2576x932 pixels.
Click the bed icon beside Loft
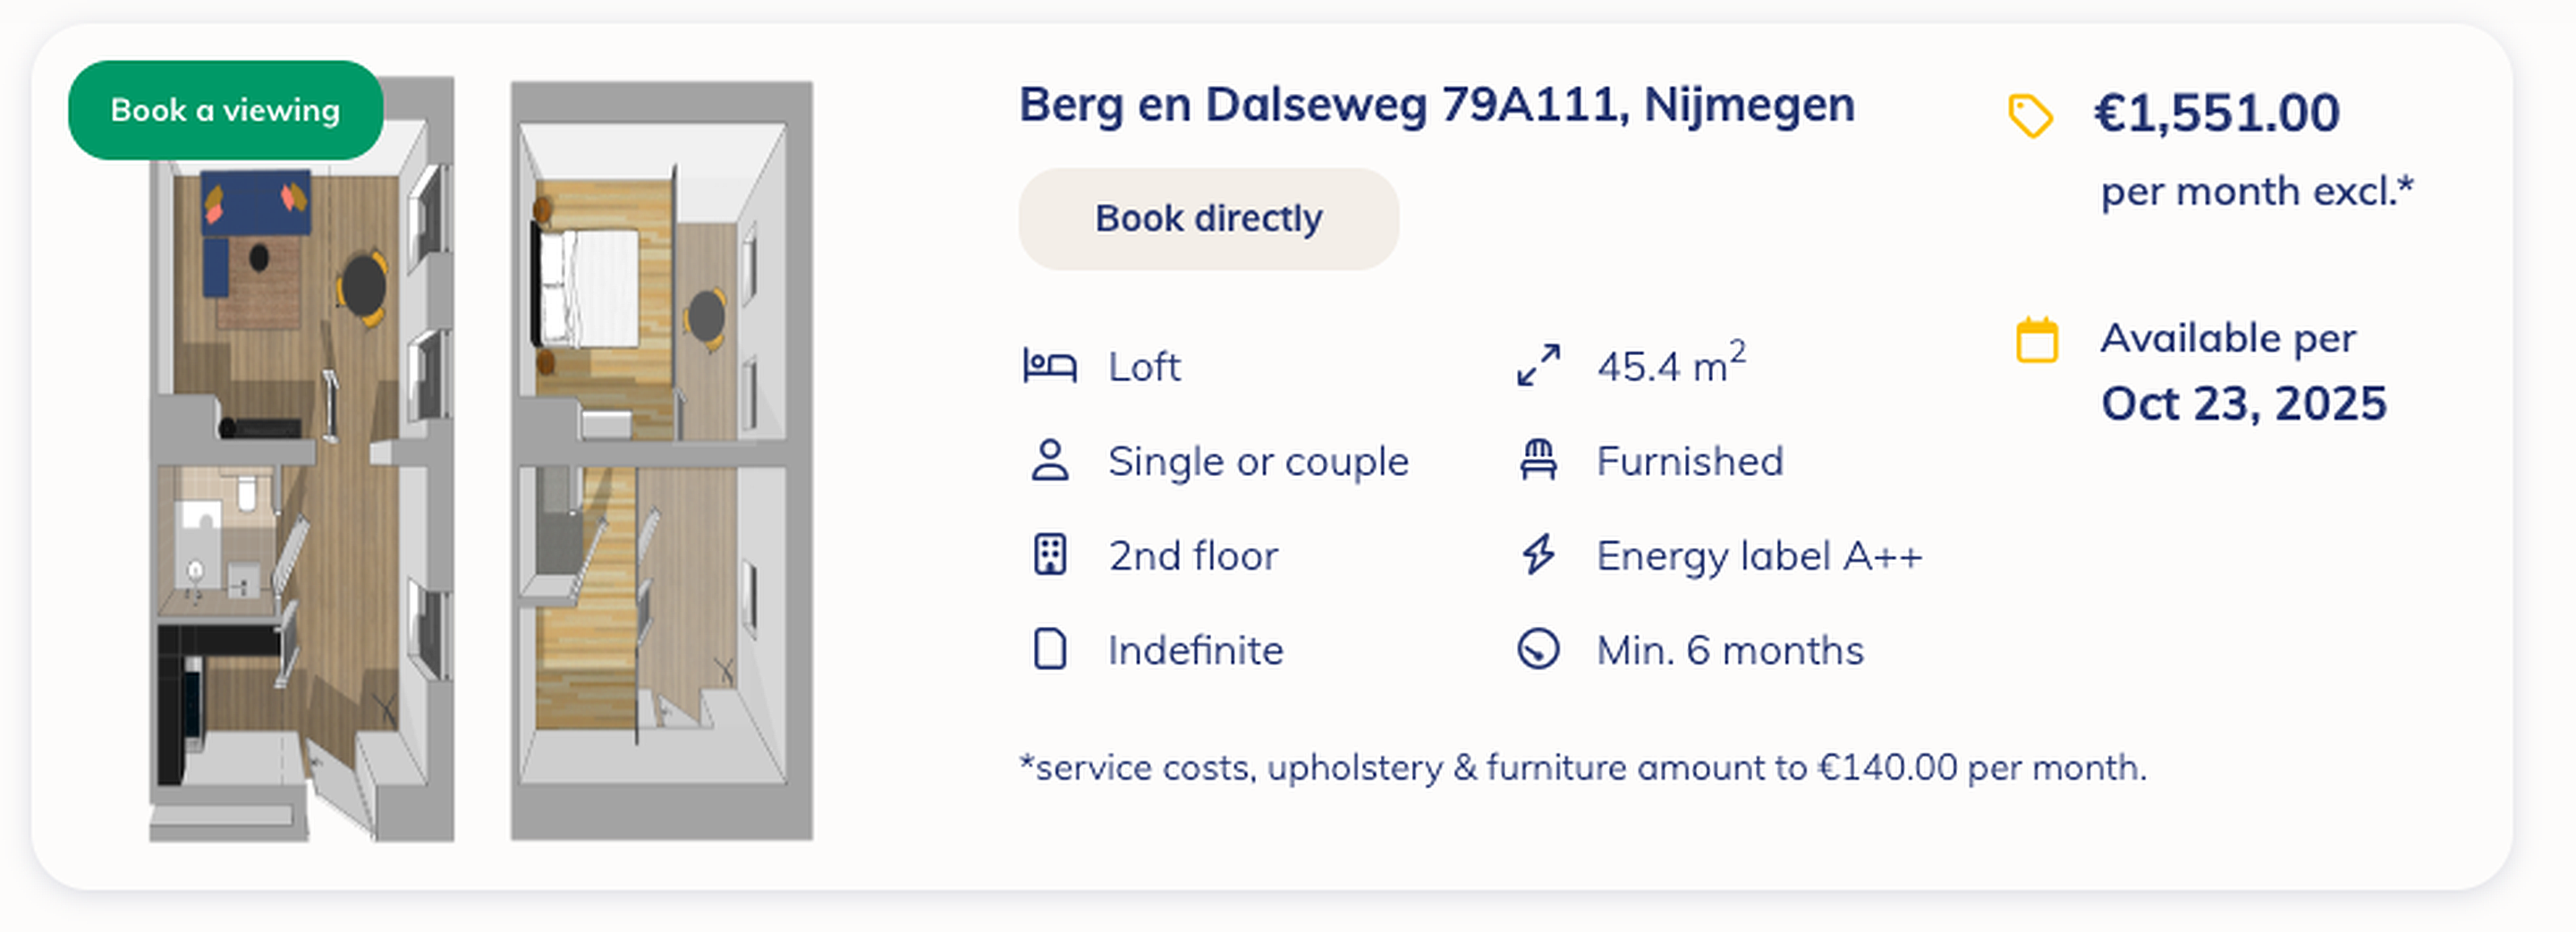coord(1049,366)
